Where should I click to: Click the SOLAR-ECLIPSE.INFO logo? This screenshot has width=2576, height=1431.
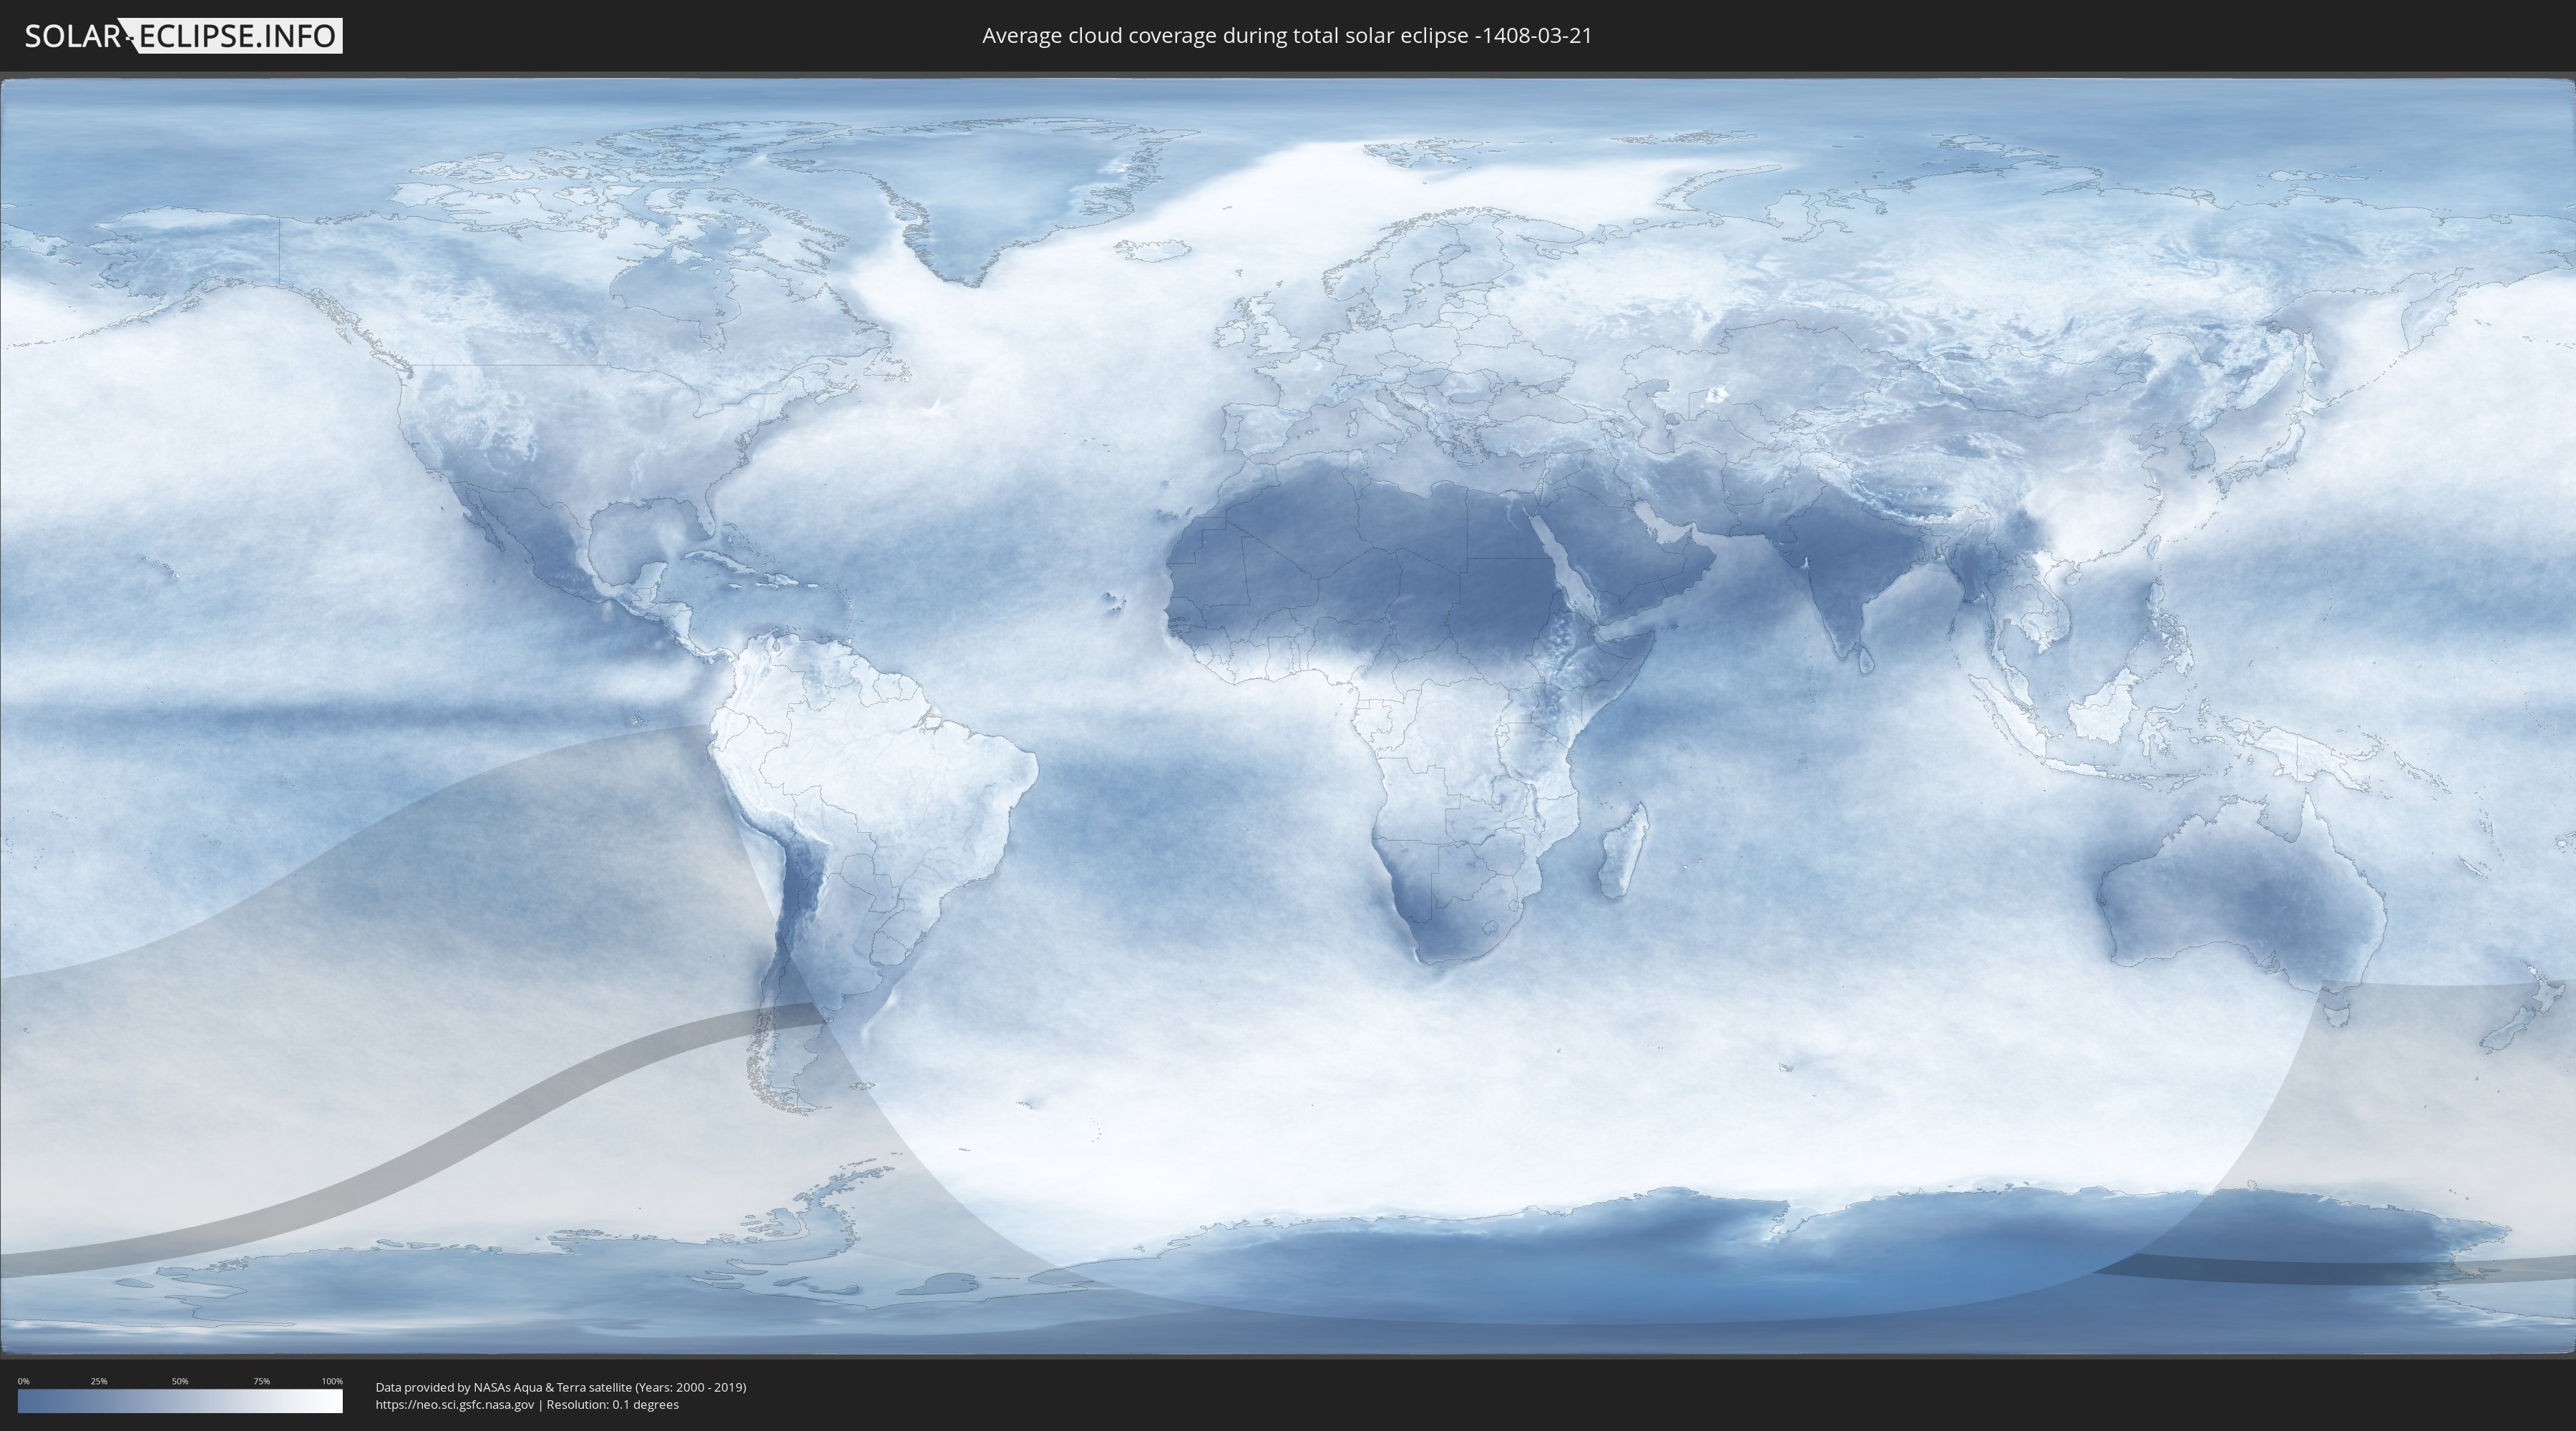click(183, 36)
